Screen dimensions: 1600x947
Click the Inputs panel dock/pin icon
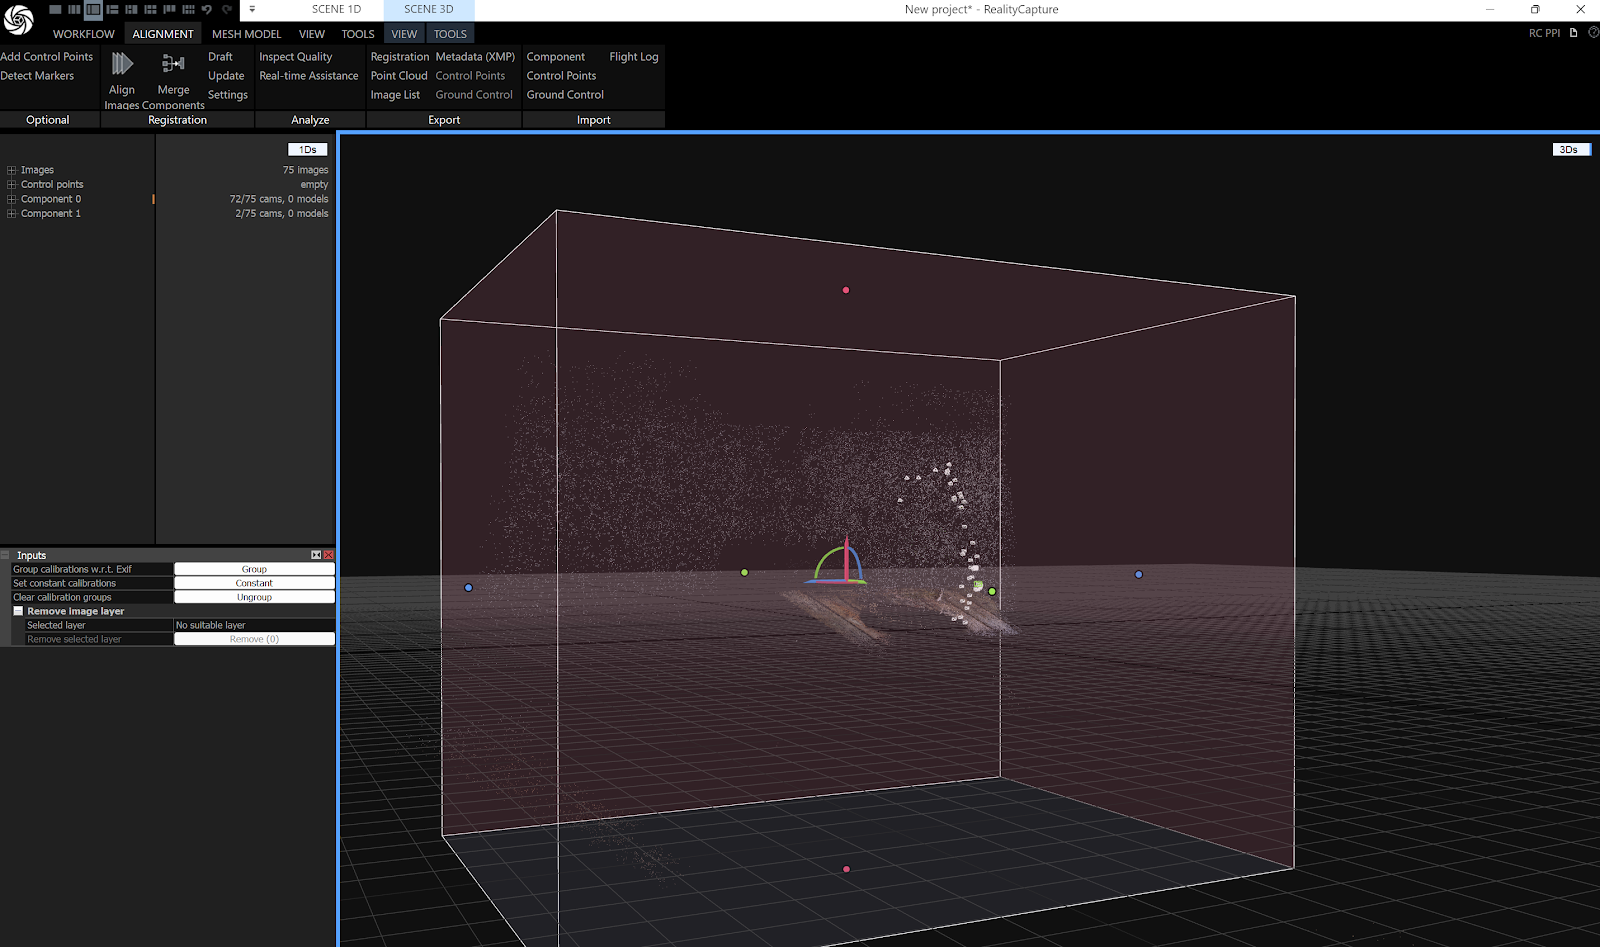pos(316,555)
